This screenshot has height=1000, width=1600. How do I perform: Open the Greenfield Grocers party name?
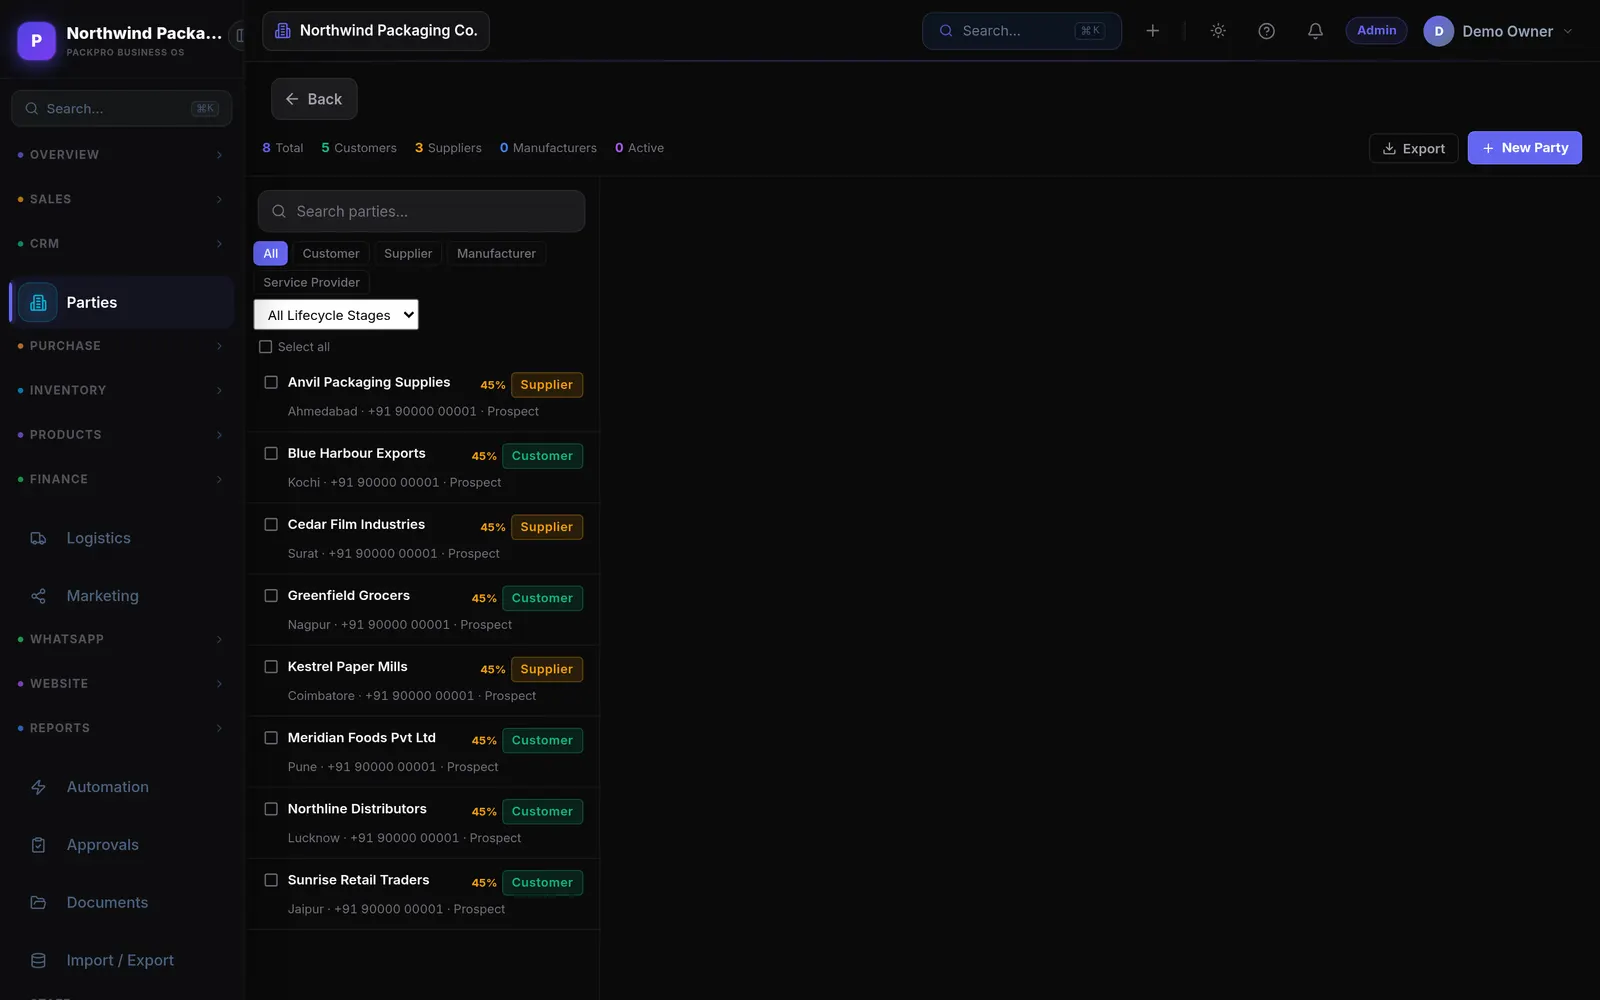click(349, 595)
